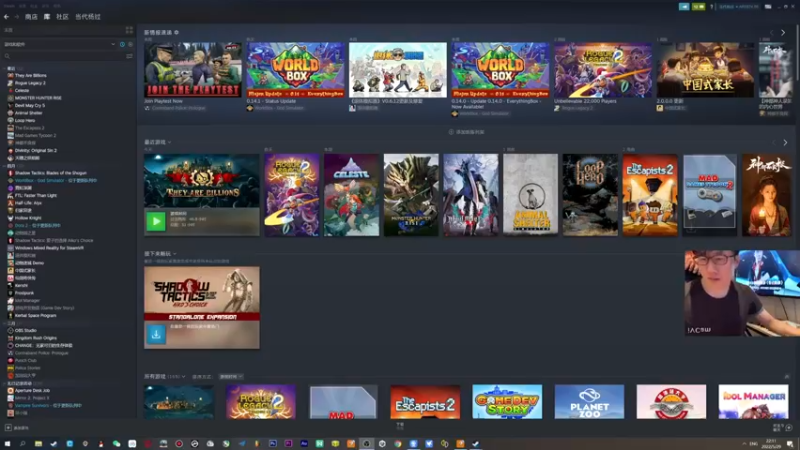Open Chrome from the taskbar

click(397, 444)
